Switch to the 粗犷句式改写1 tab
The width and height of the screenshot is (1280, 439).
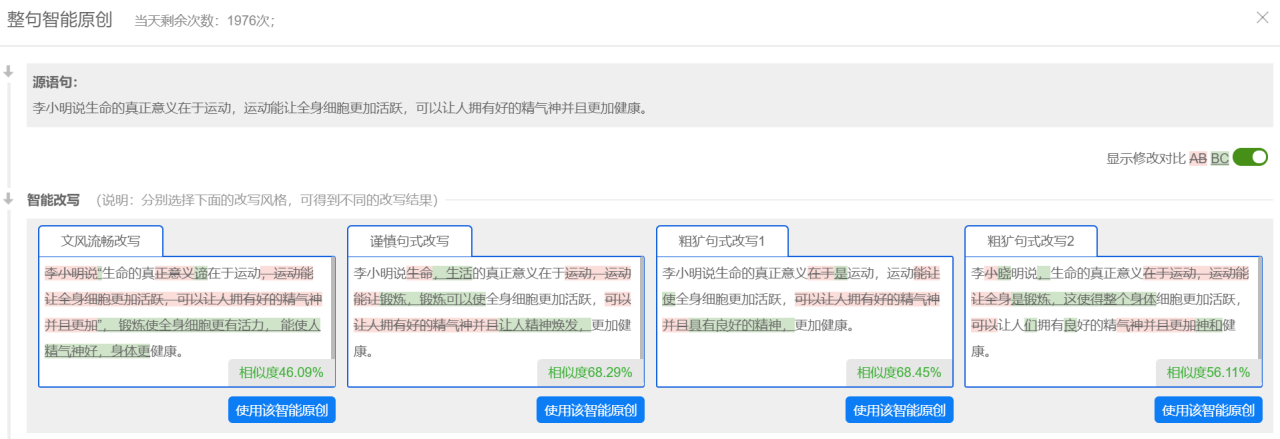[722, 241]
